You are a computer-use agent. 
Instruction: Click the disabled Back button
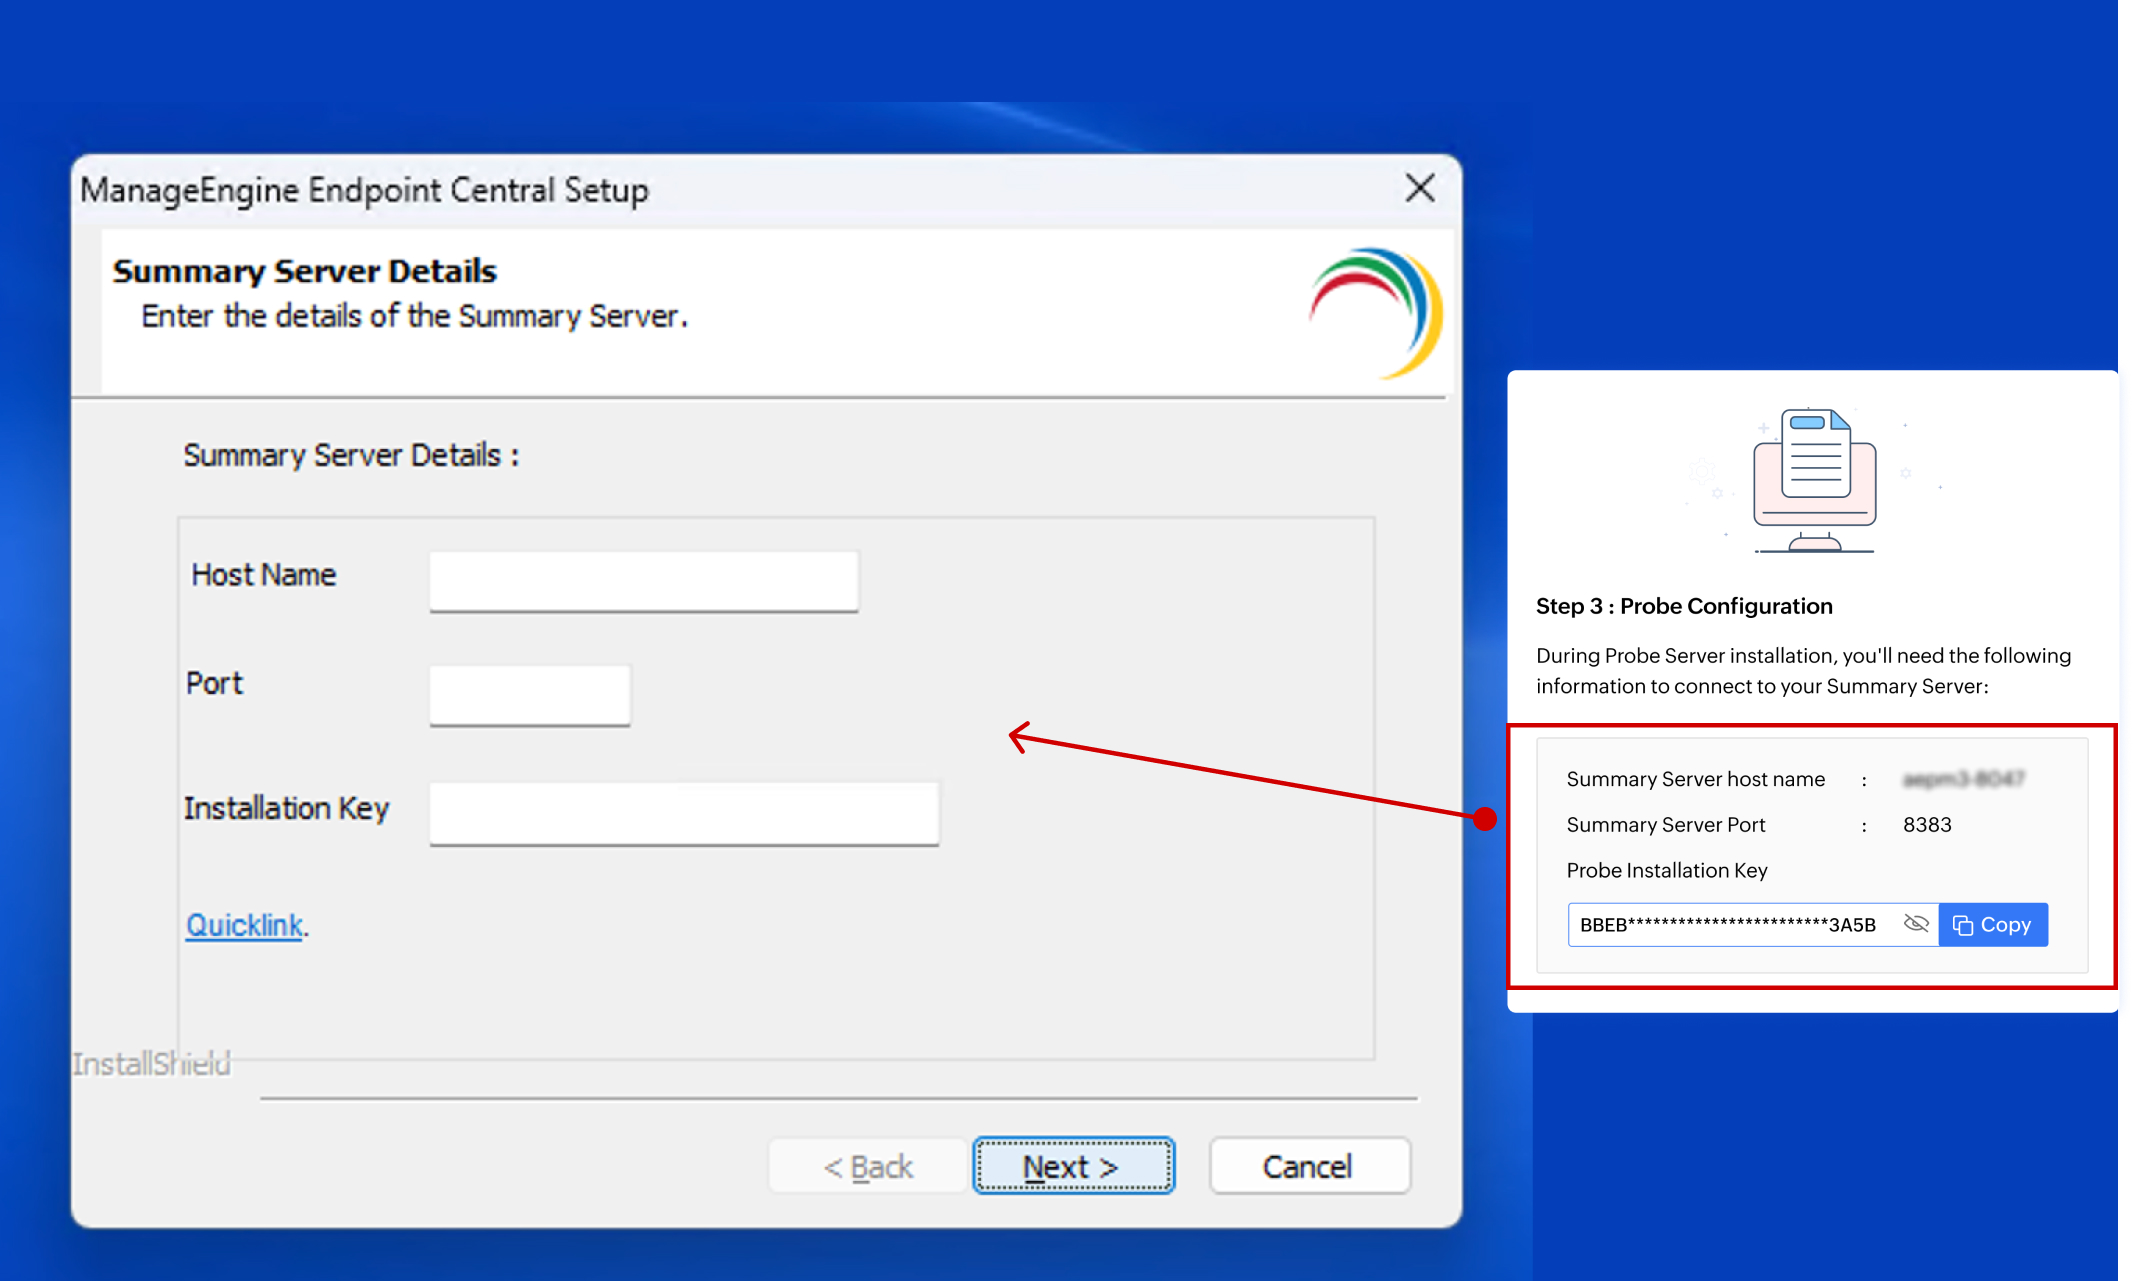868,1166
